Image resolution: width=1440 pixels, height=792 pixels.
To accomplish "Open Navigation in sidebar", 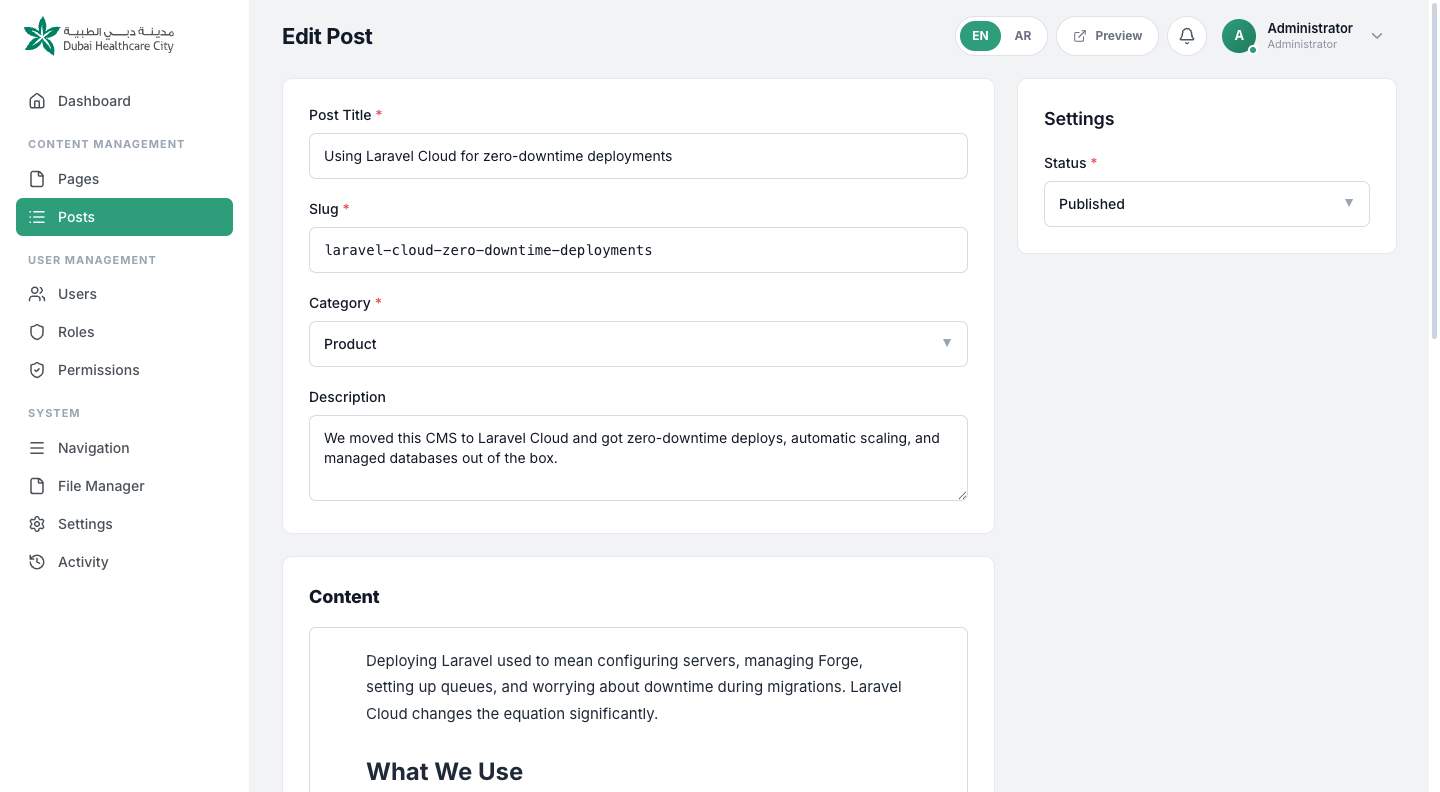I will pyautogui.click(x=124, y=448).
